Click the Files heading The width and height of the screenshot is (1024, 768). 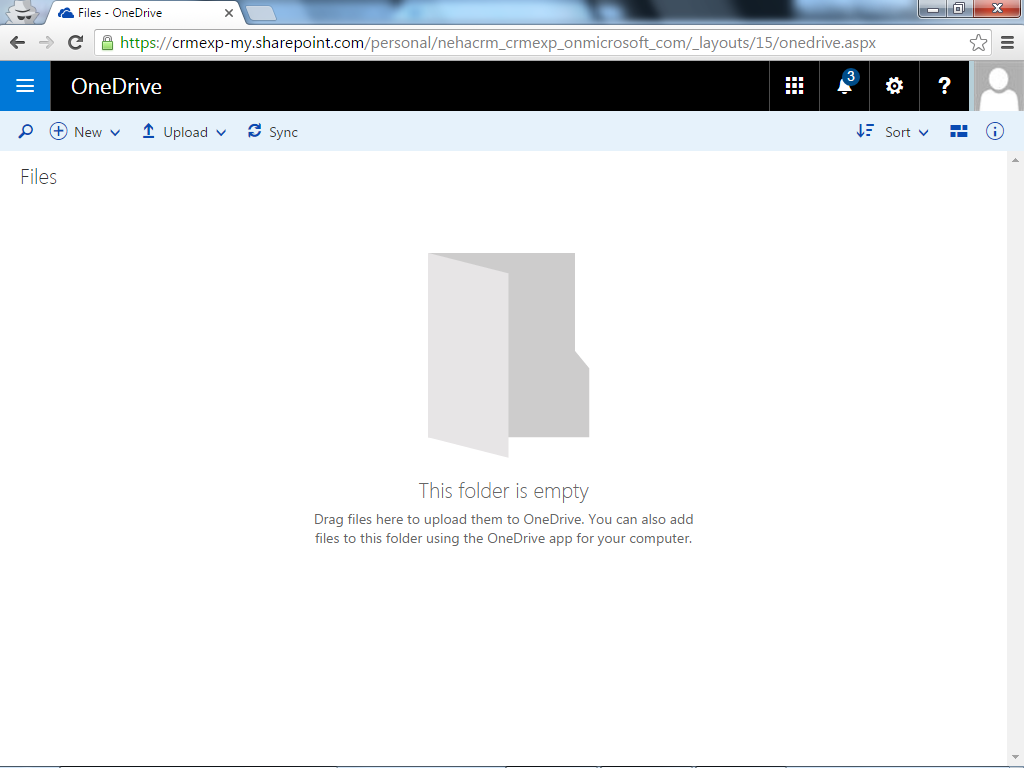pyautogui.click(x=39, y=177)
